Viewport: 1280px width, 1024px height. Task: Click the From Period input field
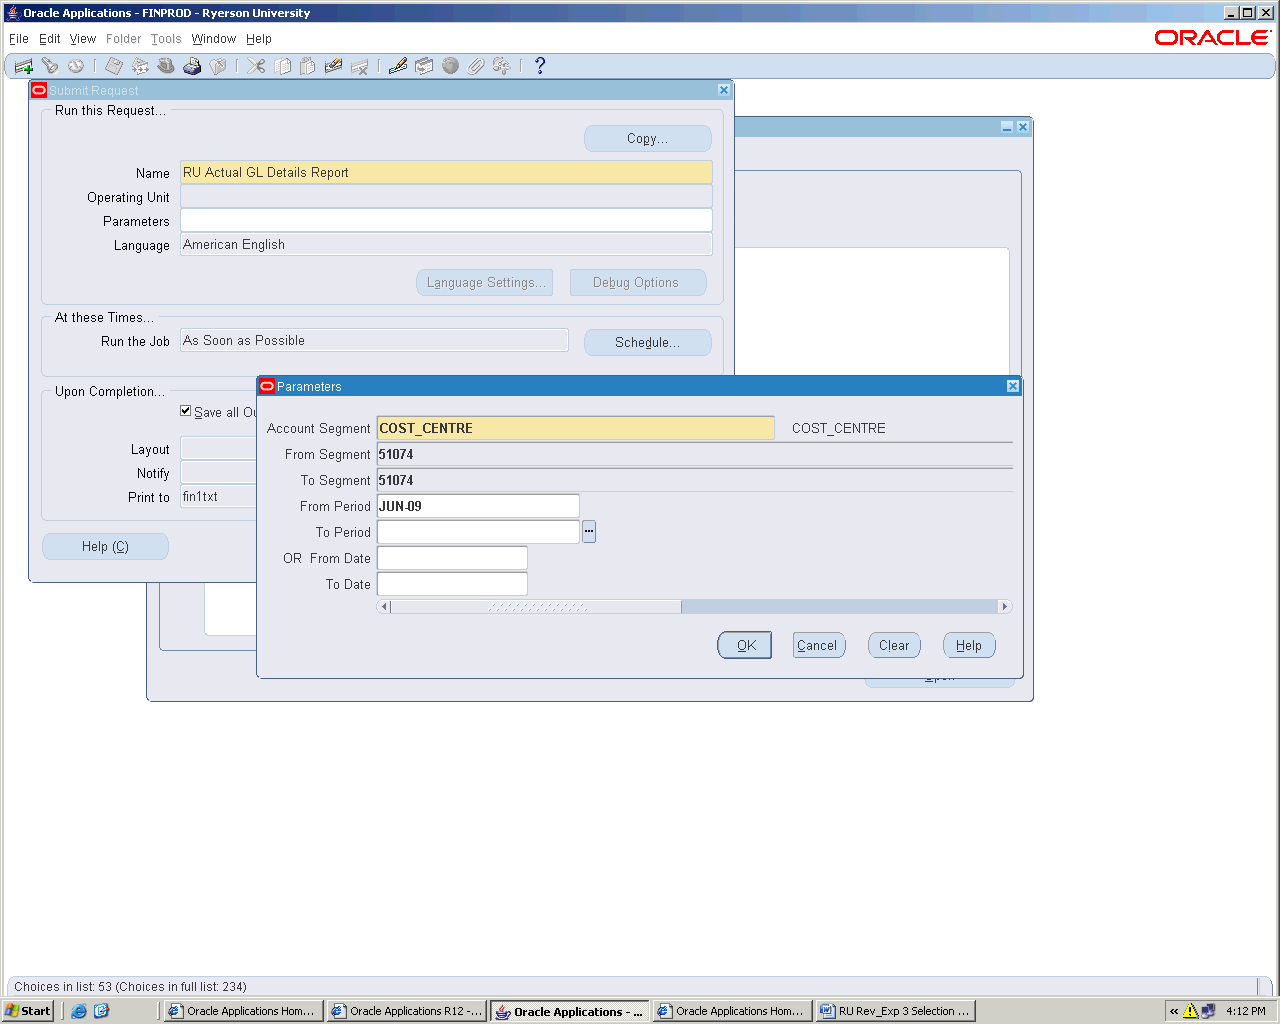[478, 507]
